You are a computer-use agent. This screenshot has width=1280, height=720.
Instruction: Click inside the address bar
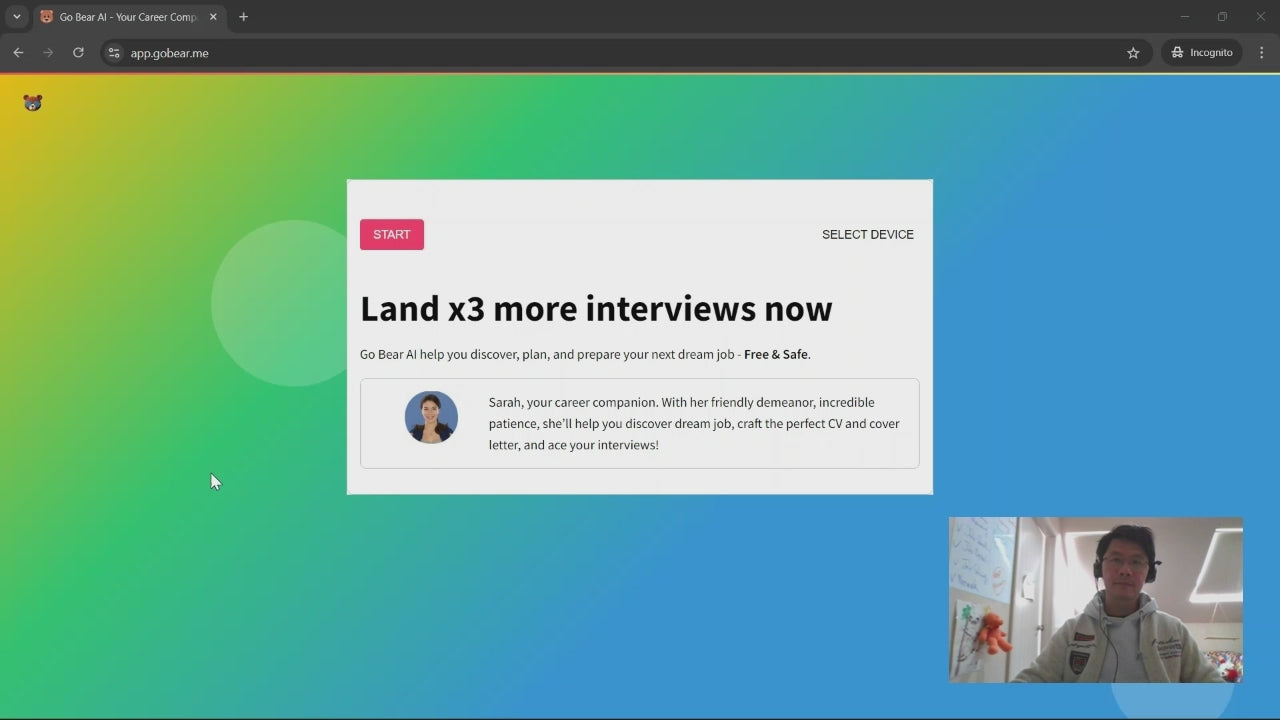coord(400,53)
